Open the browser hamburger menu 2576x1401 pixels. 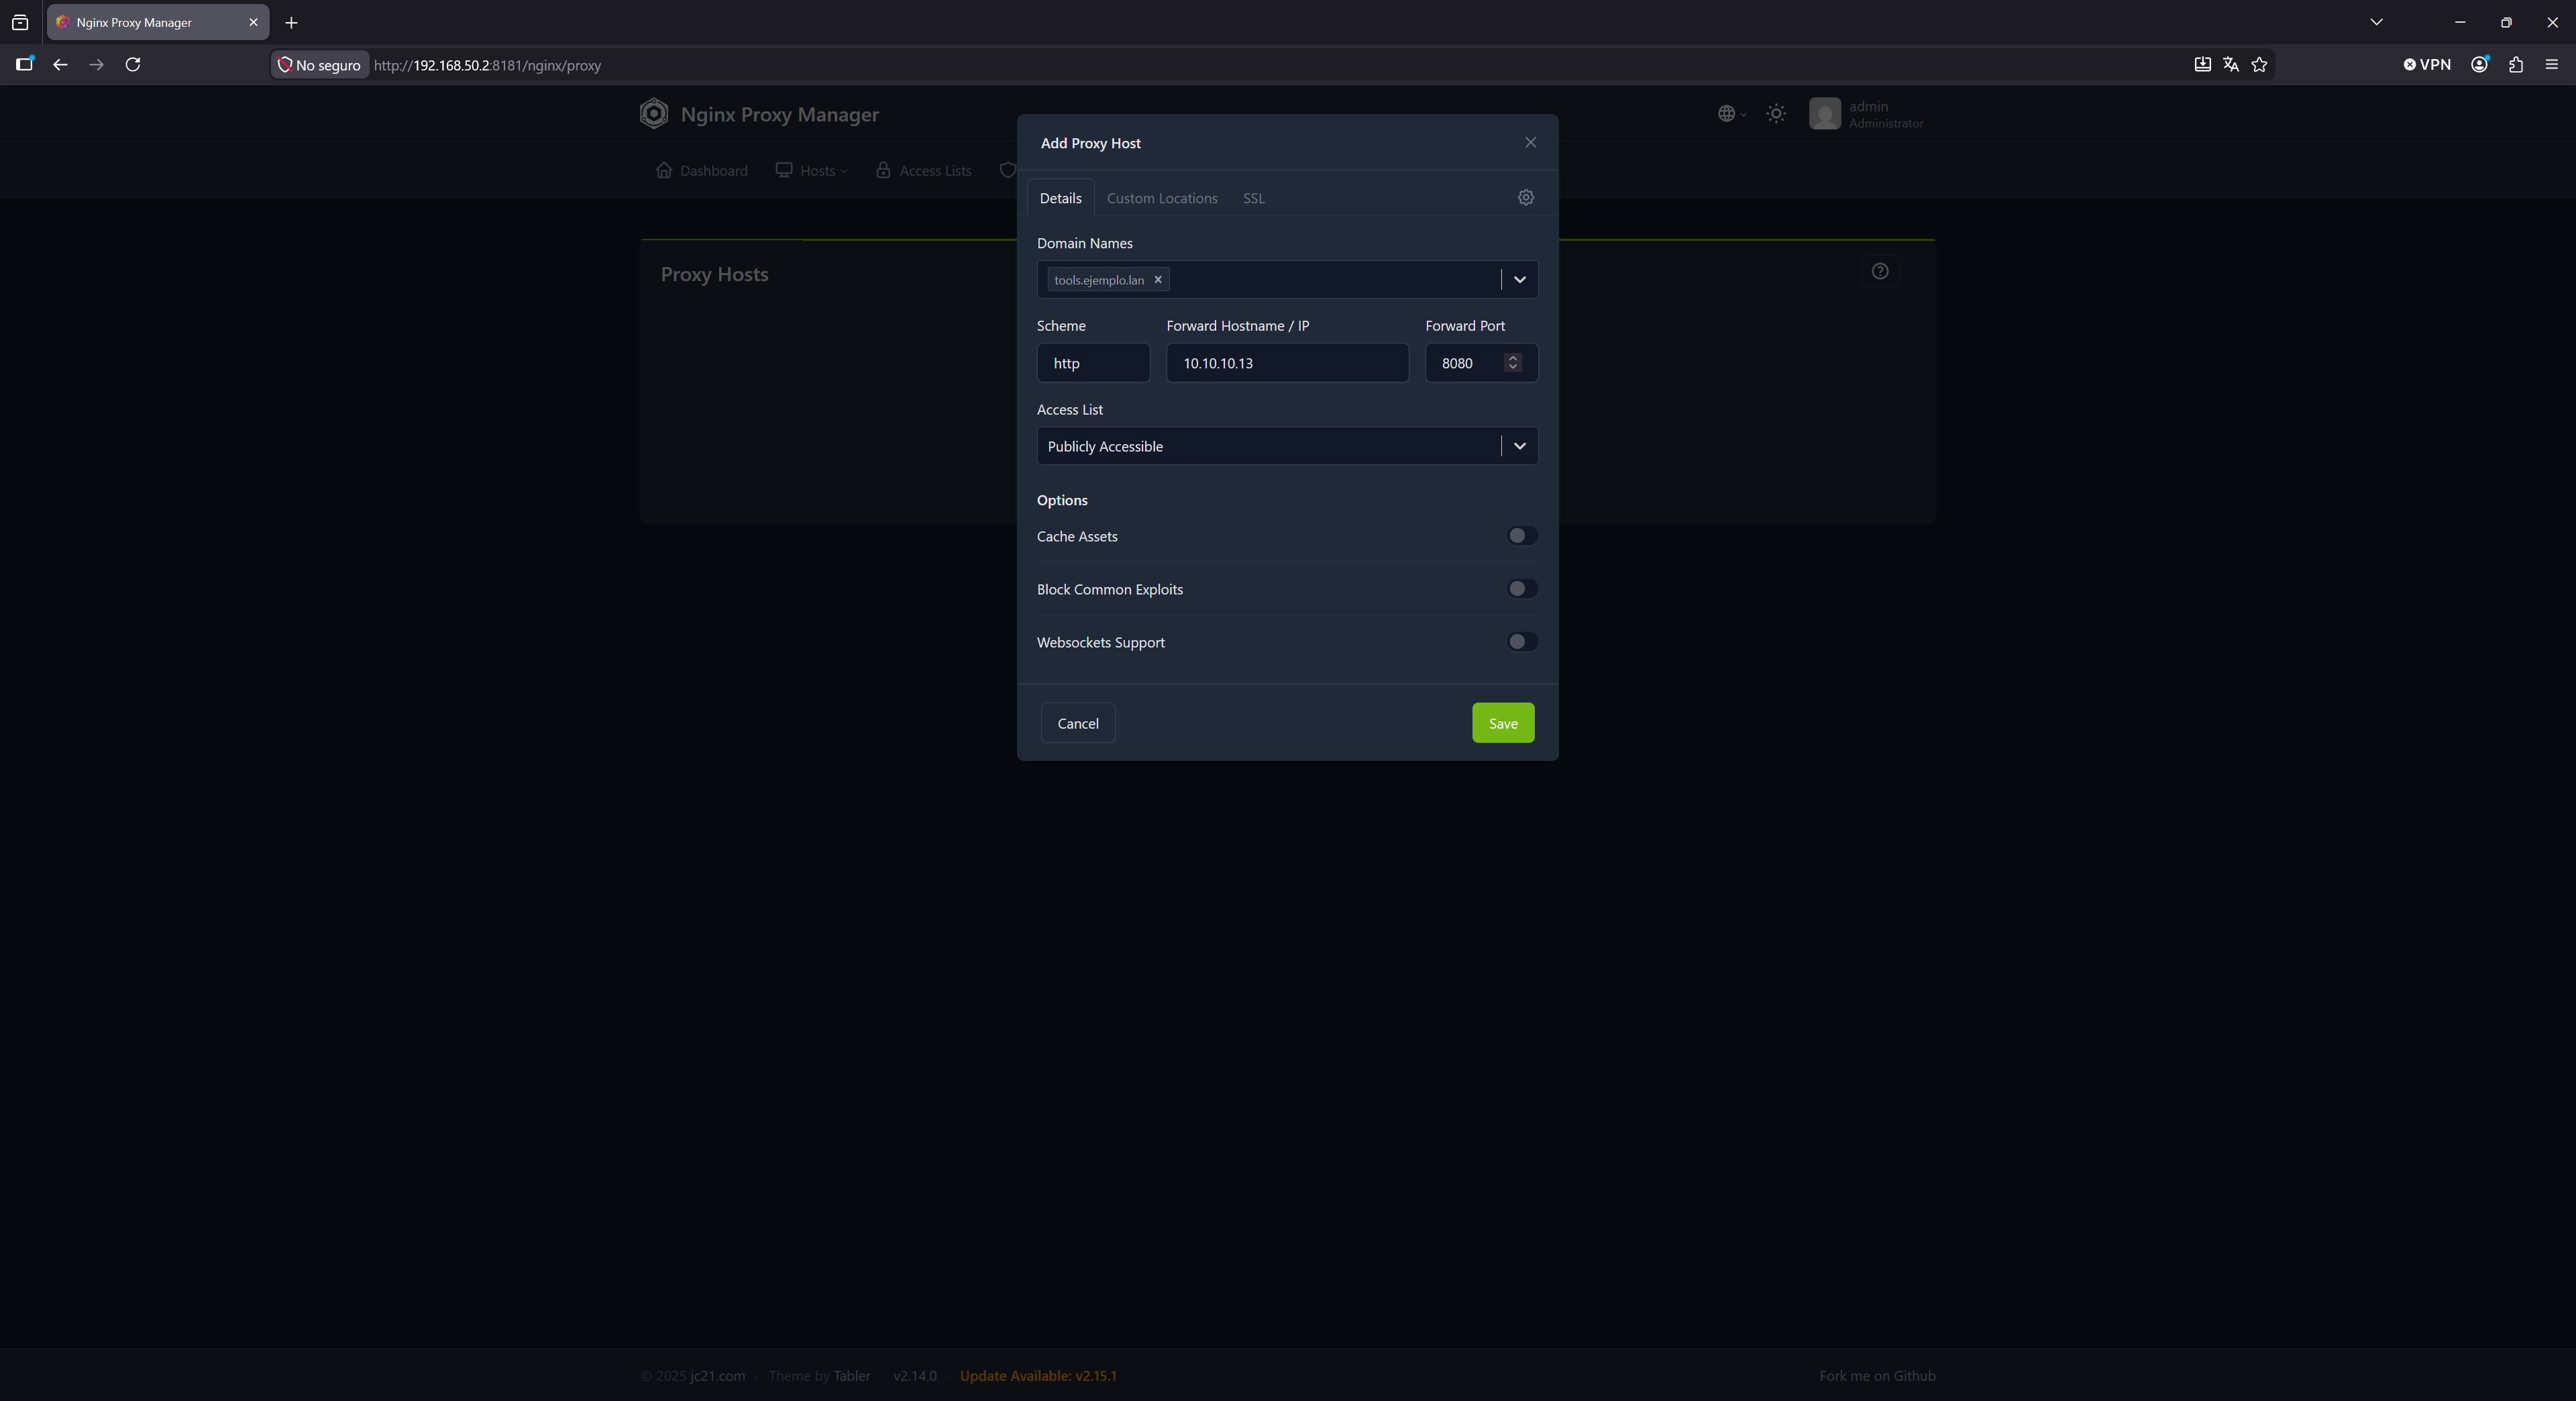[2552, 65]
